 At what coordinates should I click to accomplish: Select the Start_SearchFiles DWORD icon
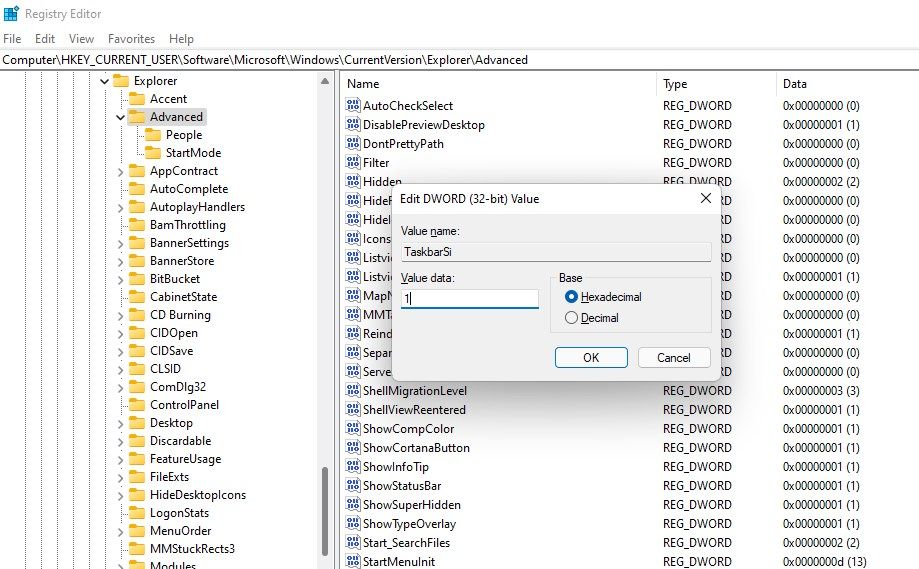[353, 542]
